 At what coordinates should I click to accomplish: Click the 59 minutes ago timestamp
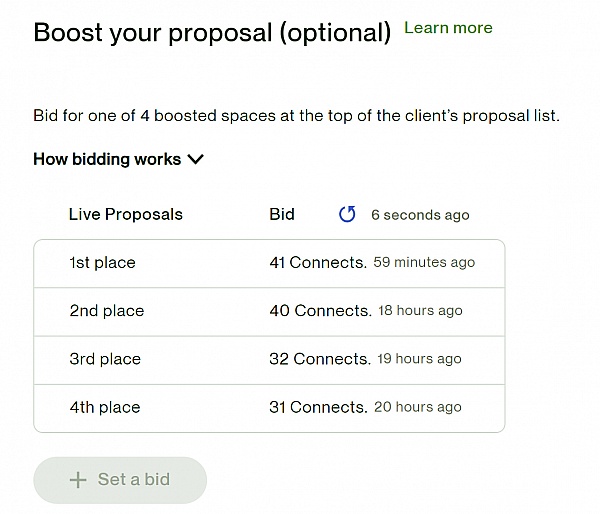424,263
